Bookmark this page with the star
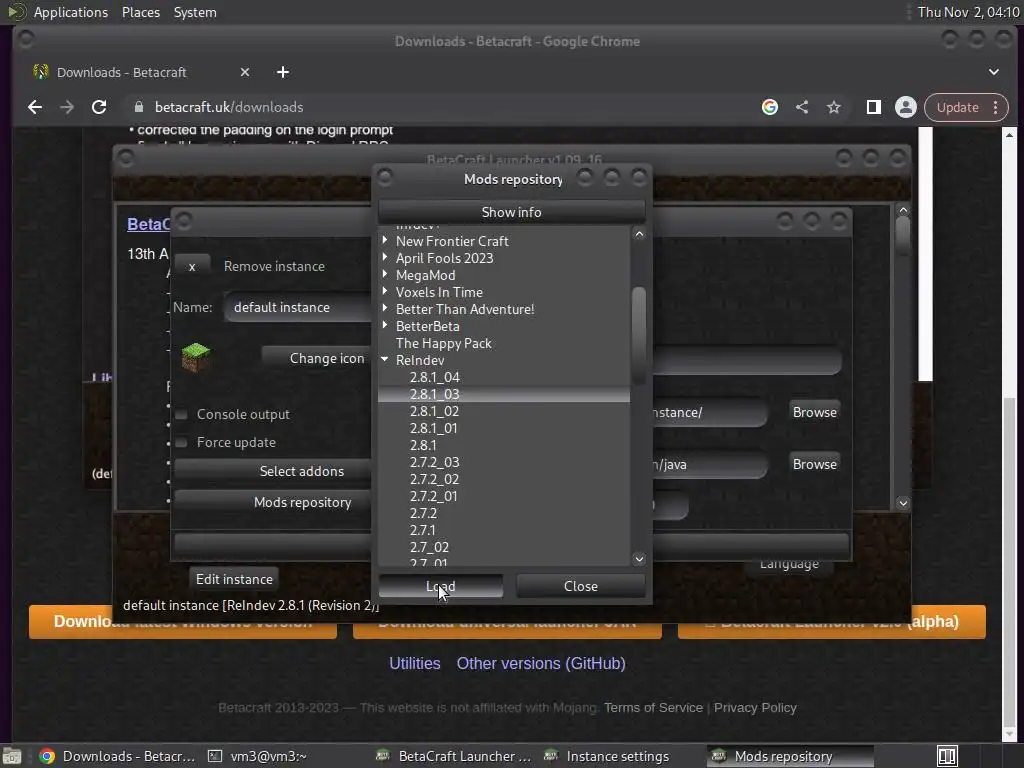The height and width of the screenshot is (768, 1024). coord(834,107)
